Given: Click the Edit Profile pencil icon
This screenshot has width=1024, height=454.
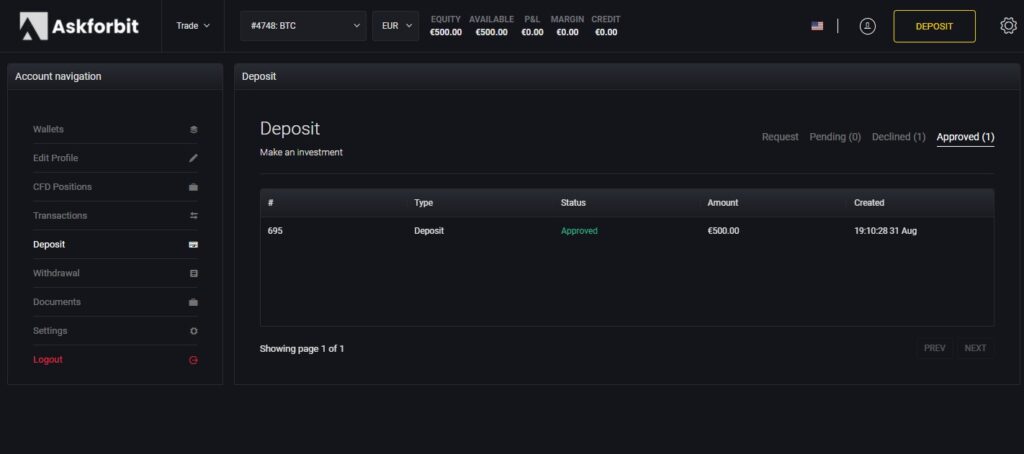Looking at the screenshot, I should coord(193,158).
